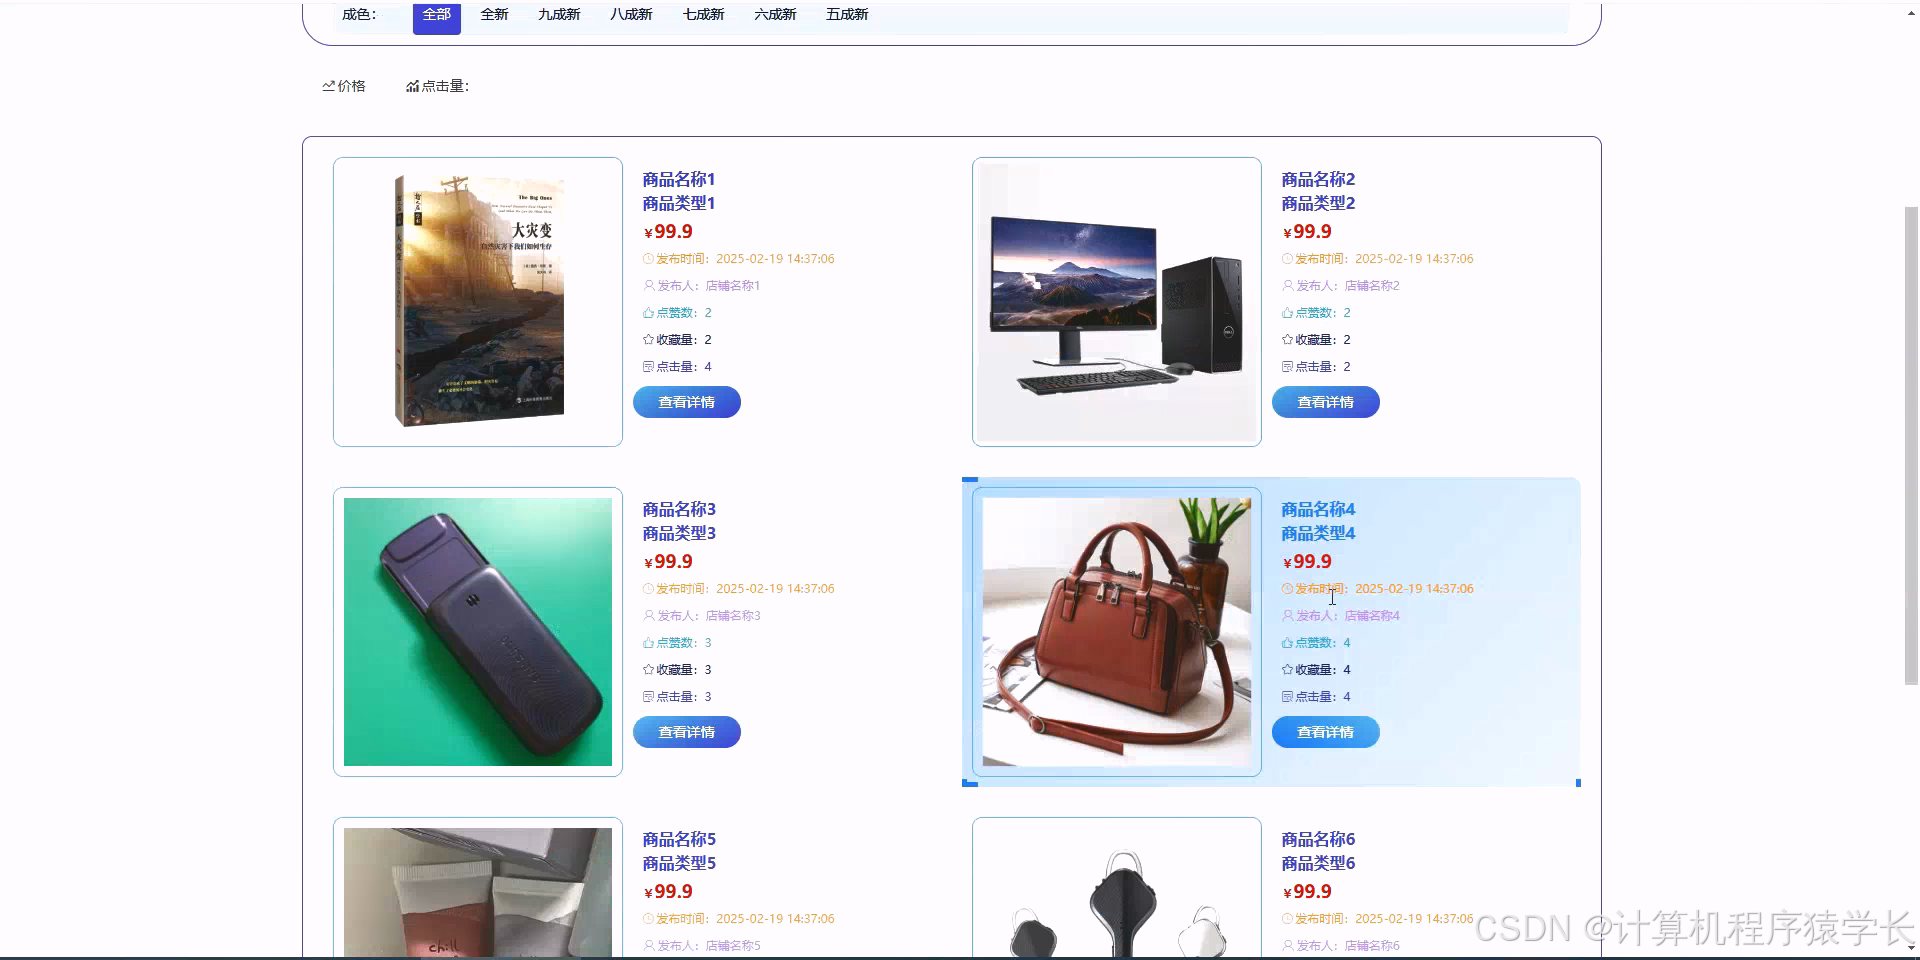This screenshot has height=960, width=1920.
Task: Click 查看详情 button for 商品名称1
Action: (x=686, y=401)
